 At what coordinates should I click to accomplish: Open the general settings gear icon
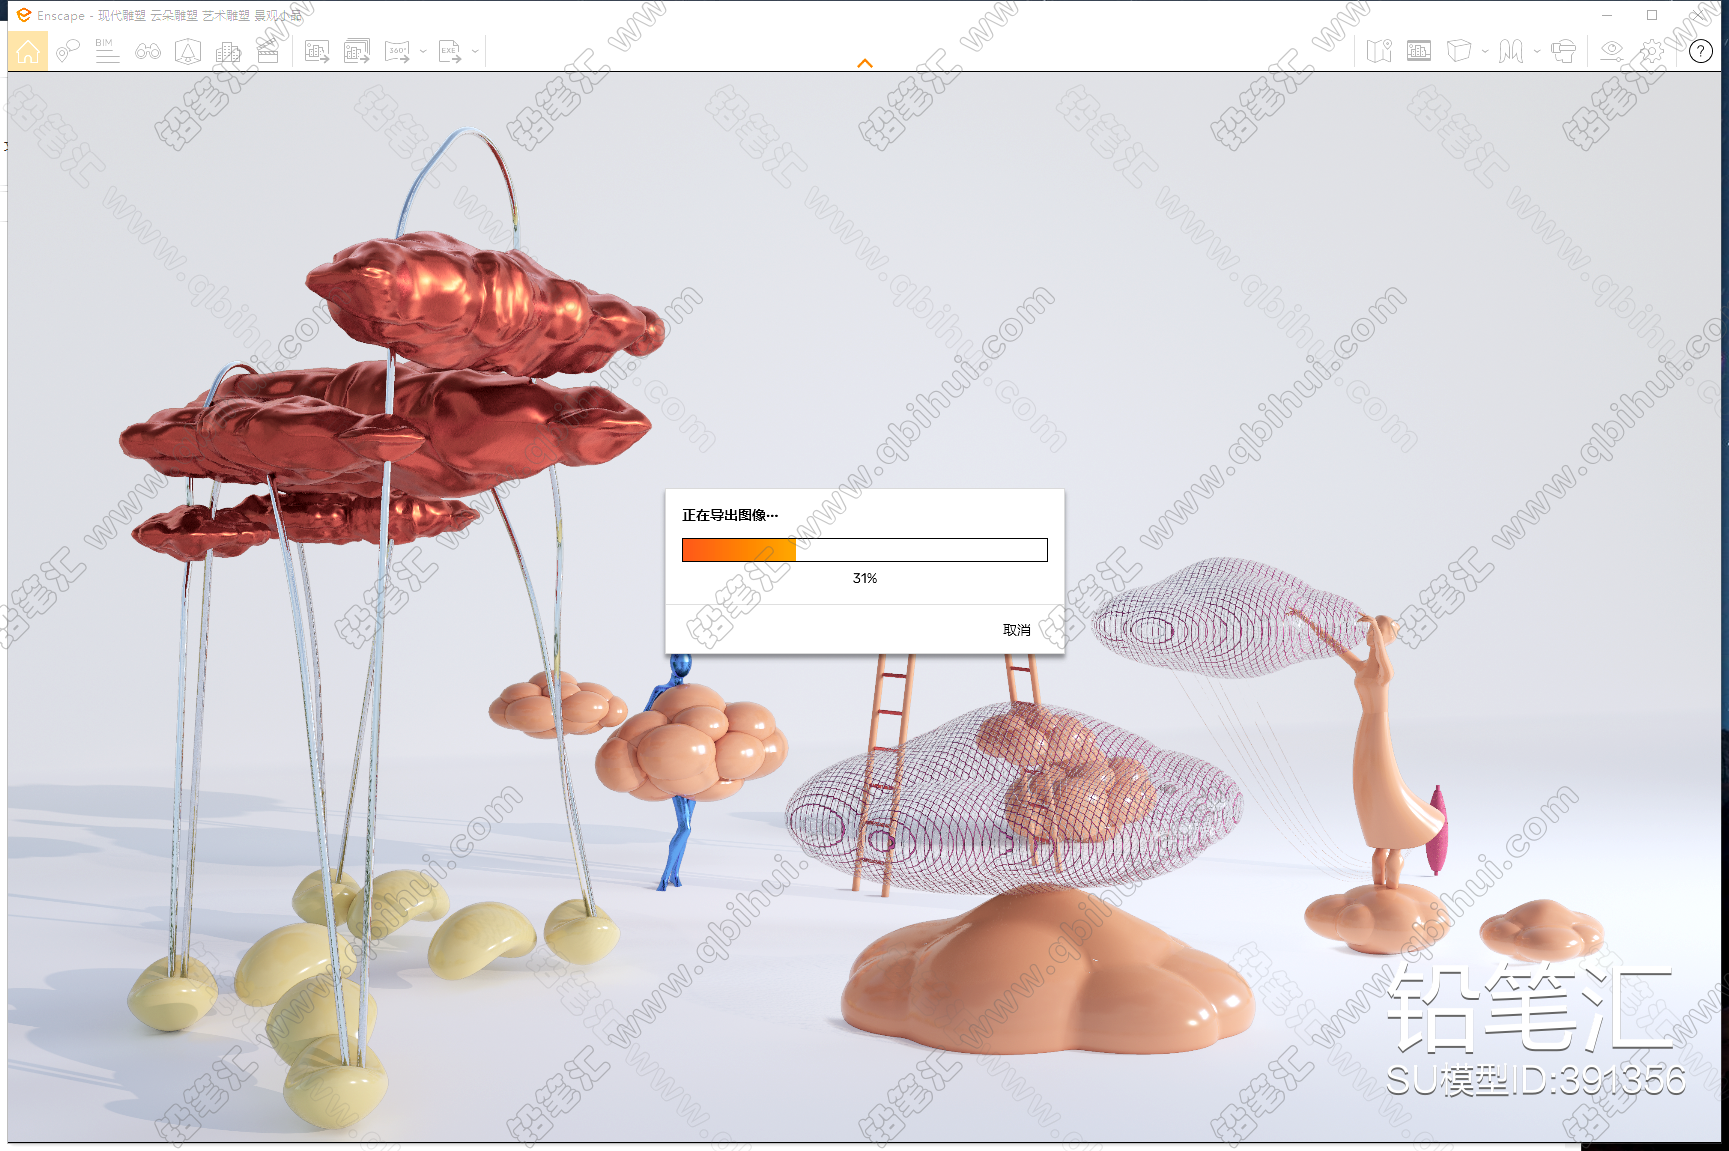coord(1652,51)
